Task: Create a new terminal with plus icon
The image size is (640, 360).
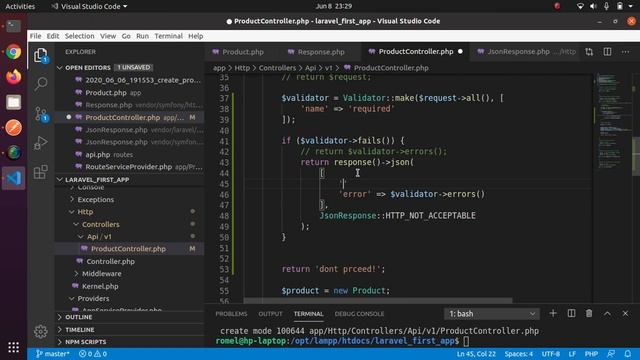Action: (x=553, y=313)
